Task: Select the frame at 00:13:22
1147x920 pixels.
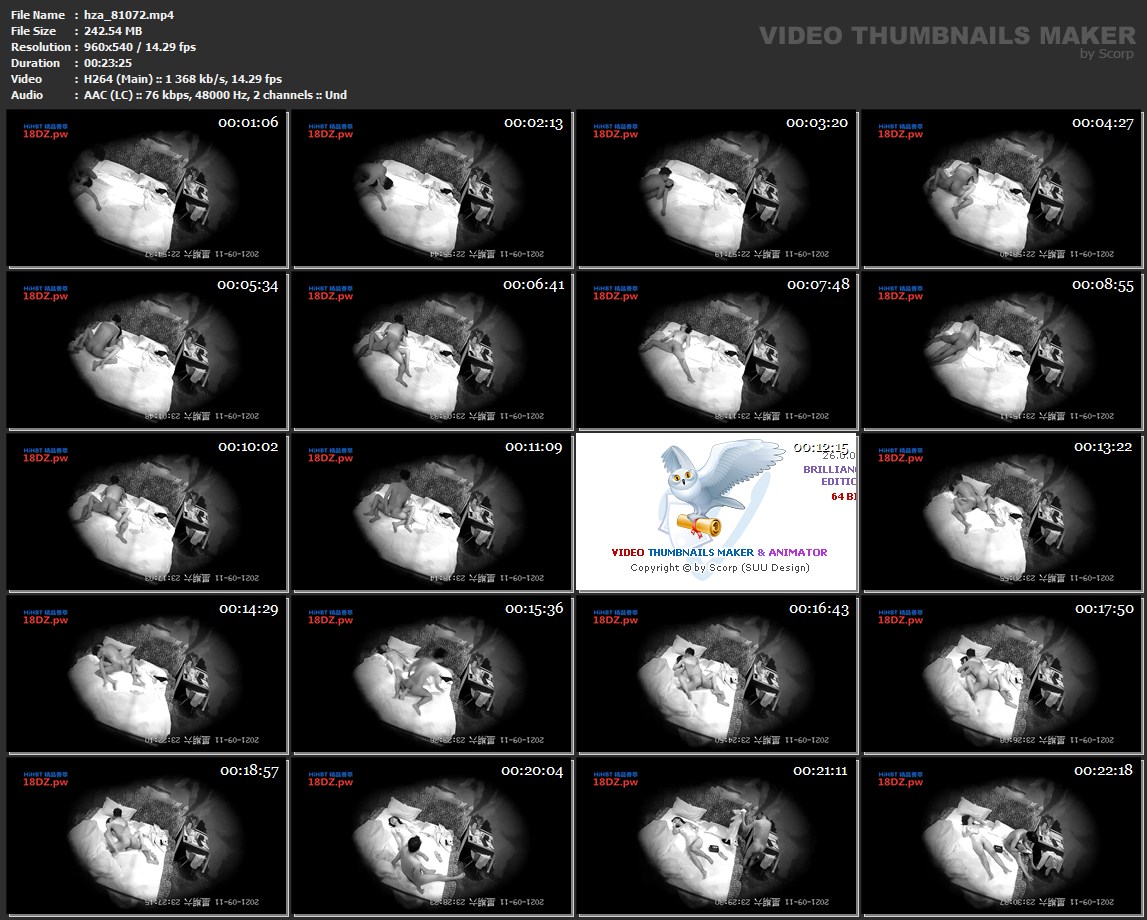Action: click(1001, 513)
